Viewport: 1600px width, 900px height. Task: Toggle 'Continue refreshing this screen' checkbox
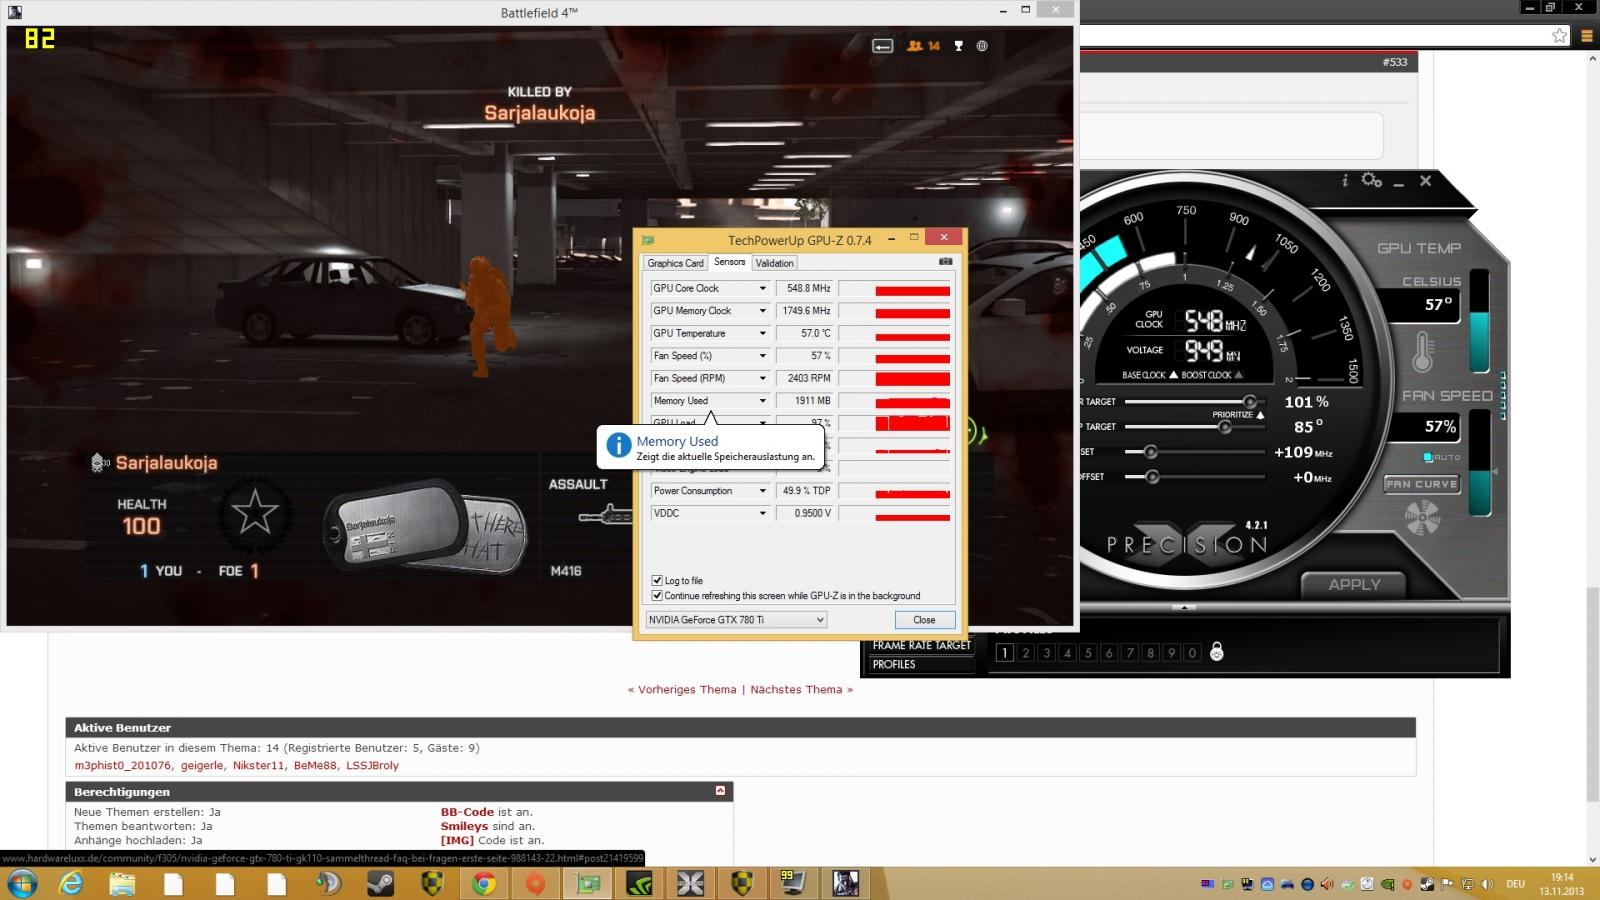[657, 595]
